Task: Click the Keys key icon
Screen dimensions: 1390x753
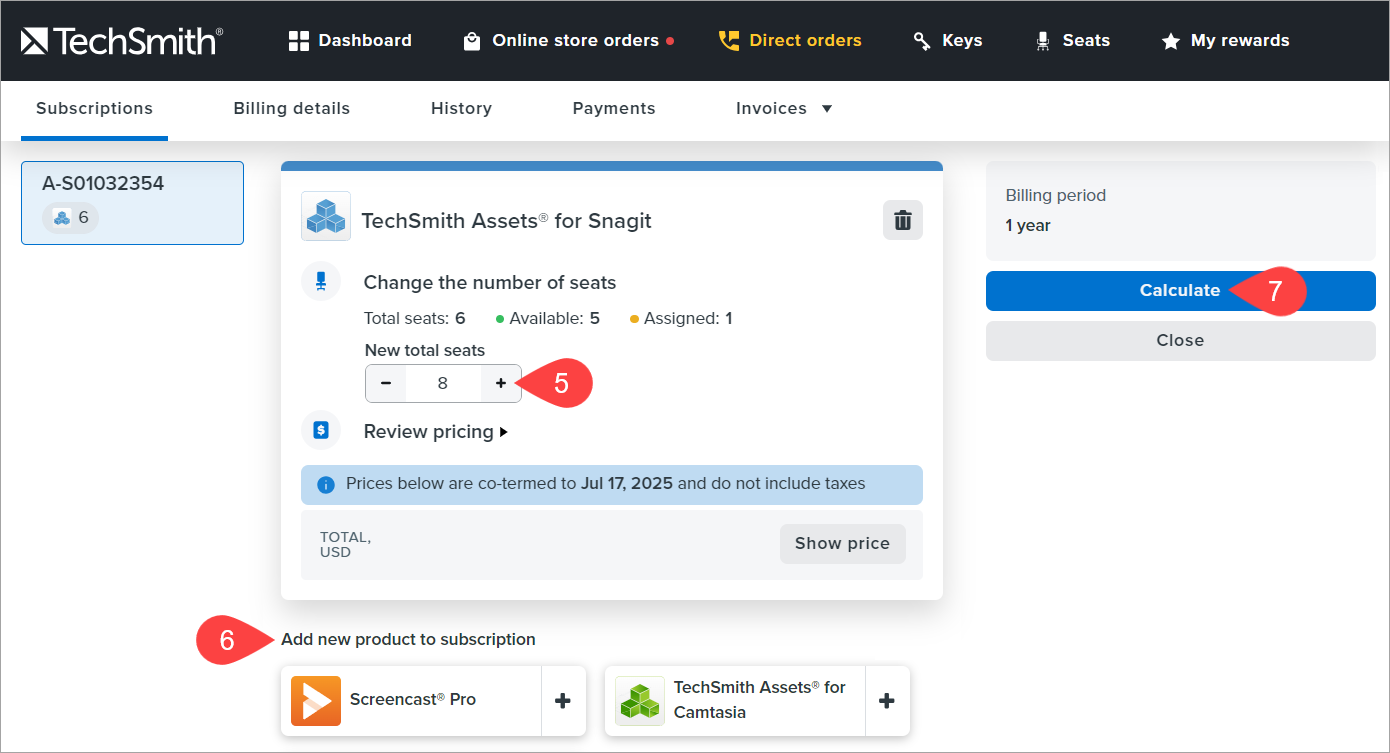Action: click(922, 42)
